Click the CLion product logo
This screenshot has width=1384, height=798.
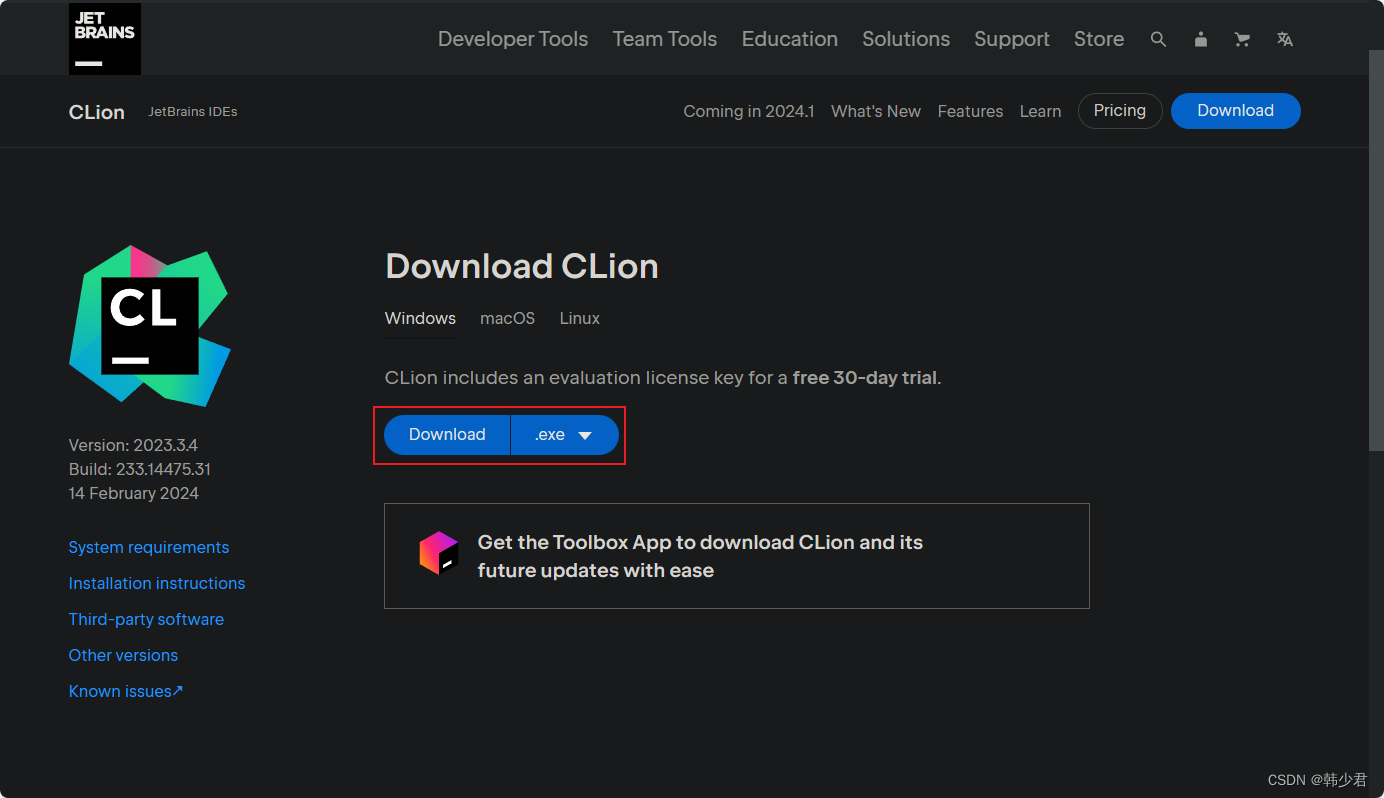(x=150, y=325)
